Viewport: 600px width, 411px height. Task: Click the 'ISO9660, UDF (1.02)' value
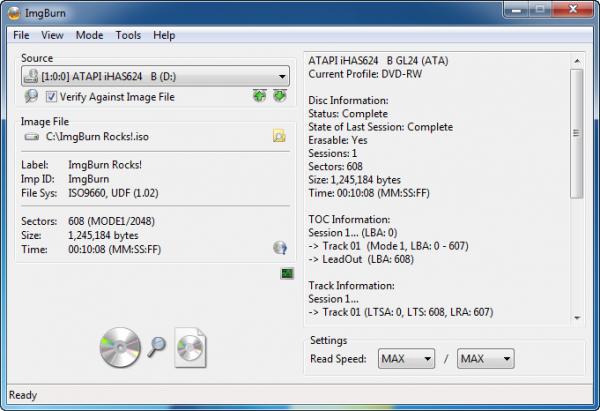tap(113, 193)
